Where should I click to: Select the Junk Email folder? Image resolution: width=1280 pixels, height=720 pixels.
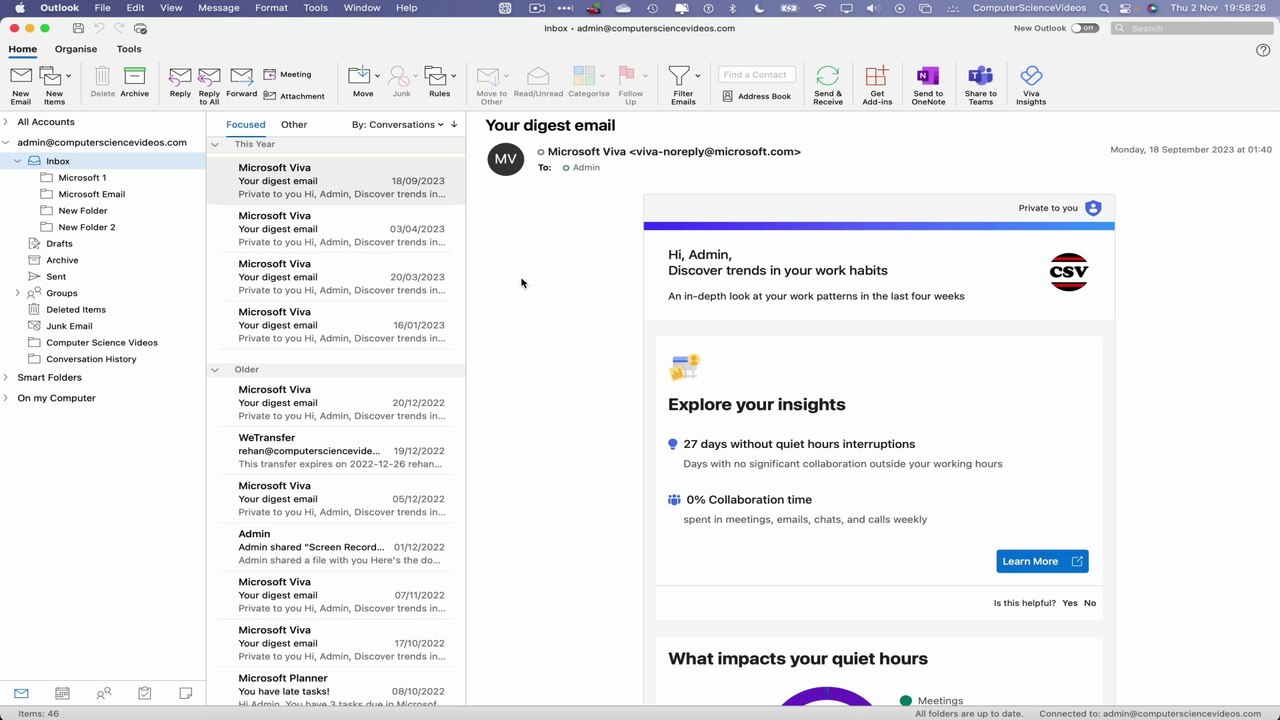pos(69,326)
